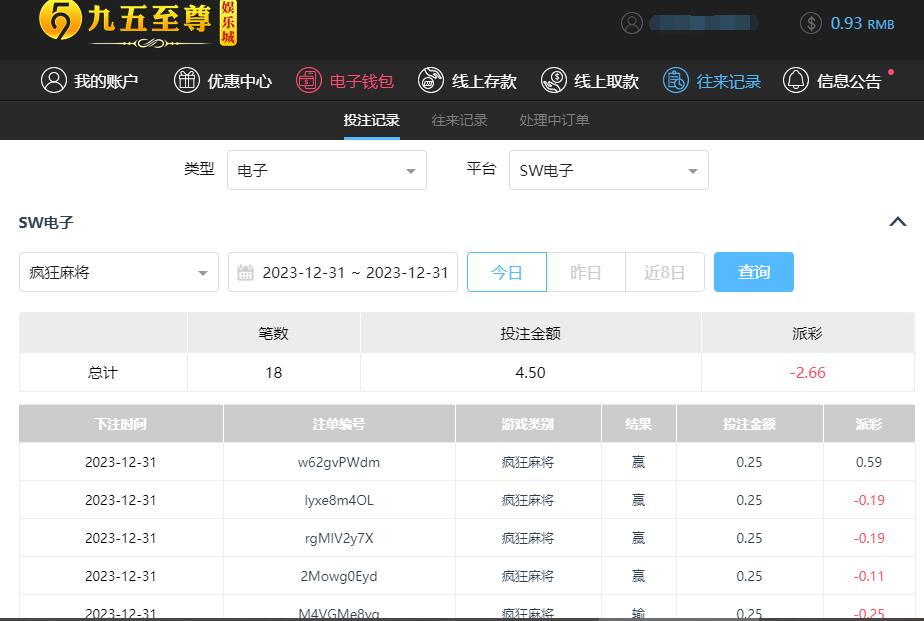Open 优惠中心 menu
The image size is (924, 621).
(223, 80)
